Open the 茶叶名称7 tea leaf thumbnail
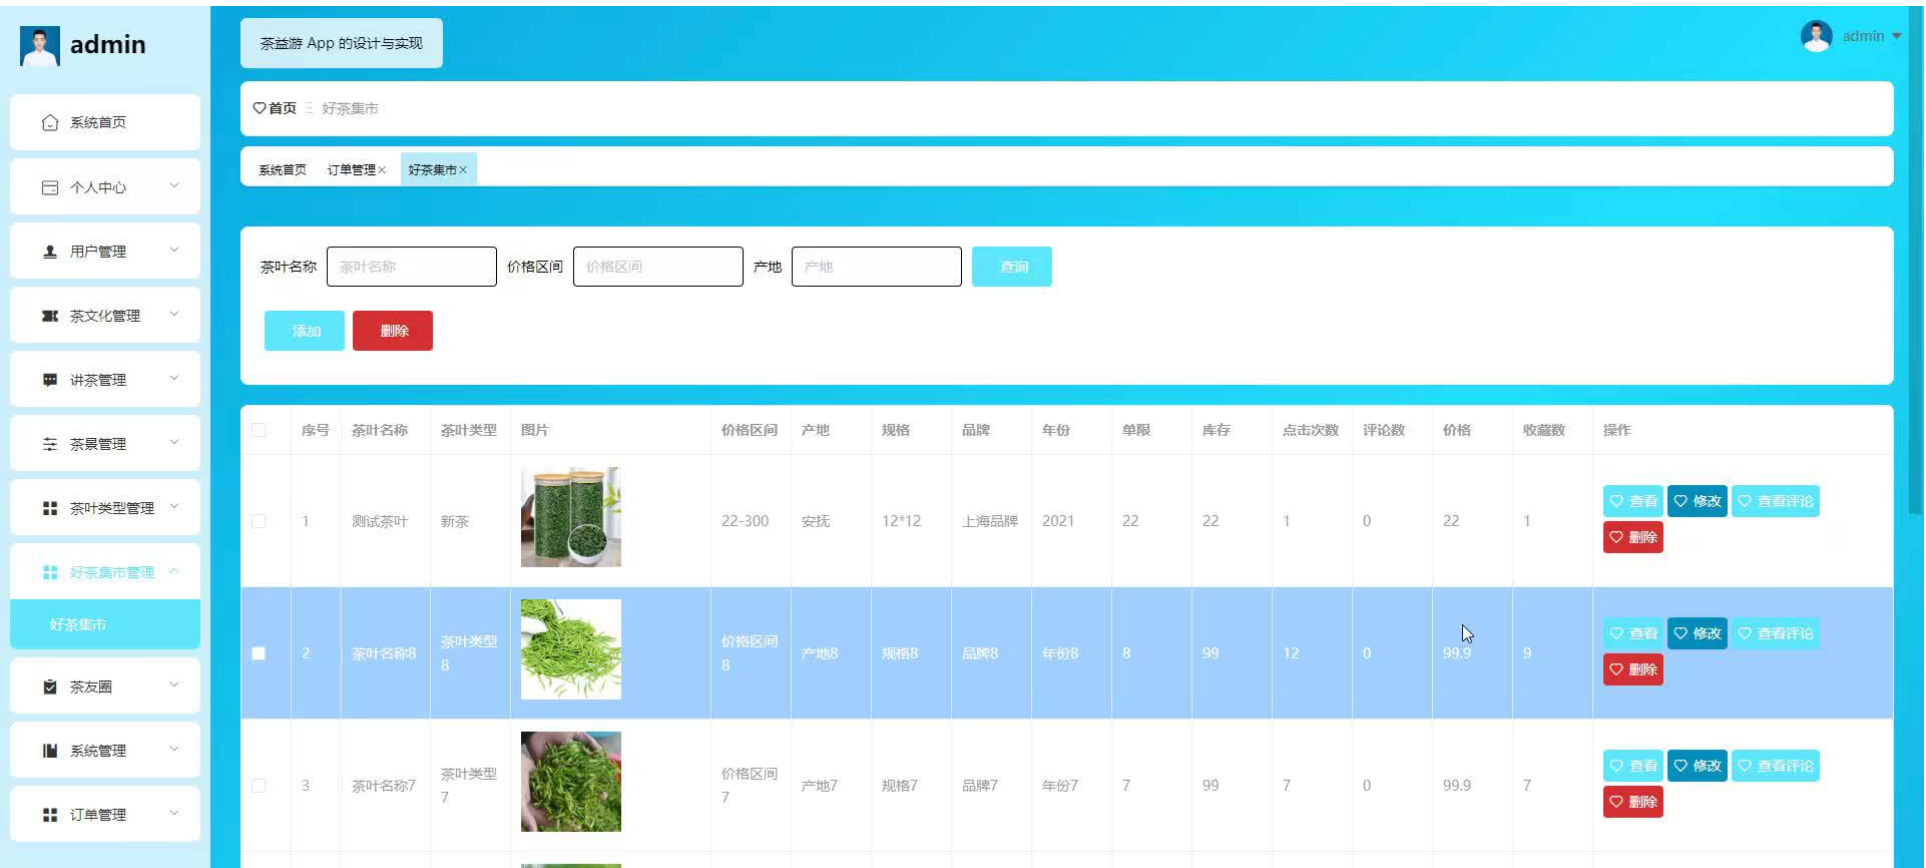Image resolution: width=1926 pixels, height=868 pixels. pos(571,781)
